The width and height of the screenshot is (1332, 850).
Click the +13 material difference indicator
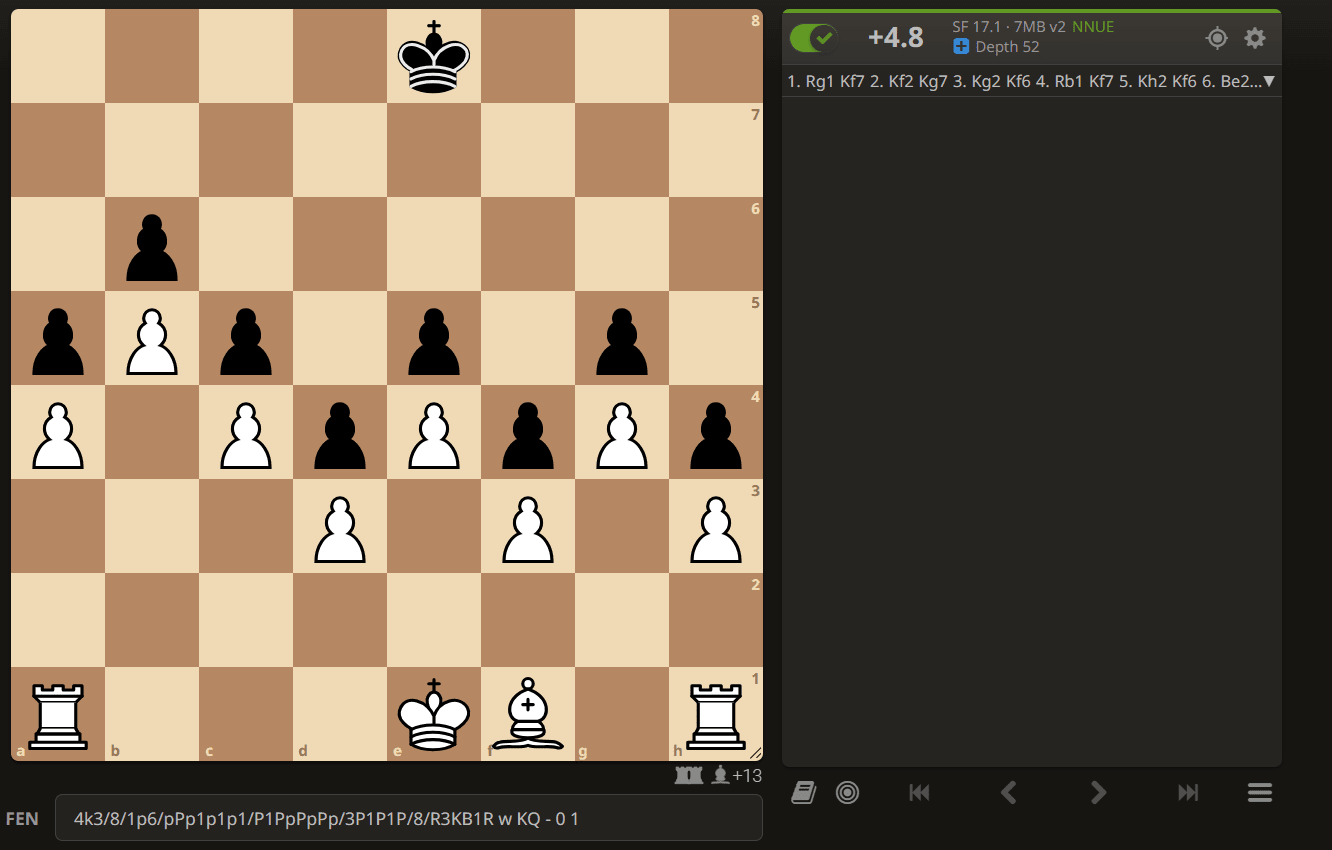tap(747, 775)
